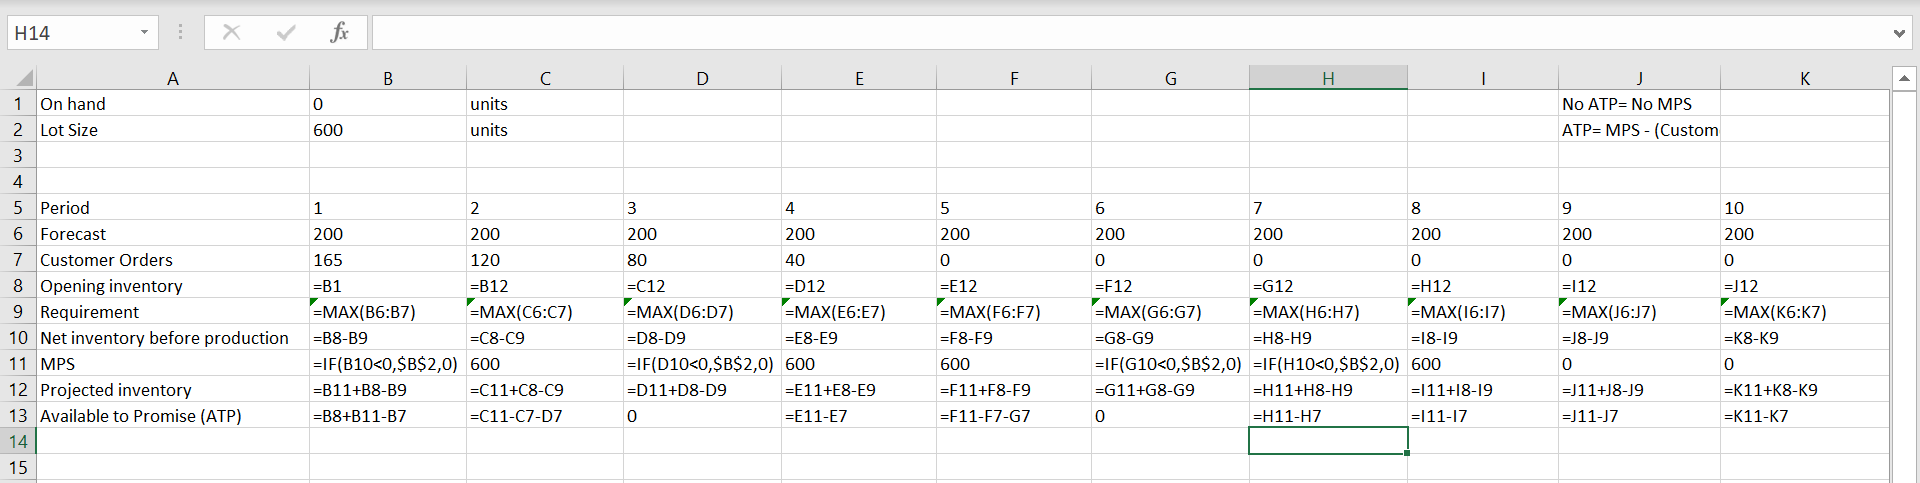Select cell with formula =H11-H7
Viewport: 1920px width, 483px height.
click(x=1327, y=416)
